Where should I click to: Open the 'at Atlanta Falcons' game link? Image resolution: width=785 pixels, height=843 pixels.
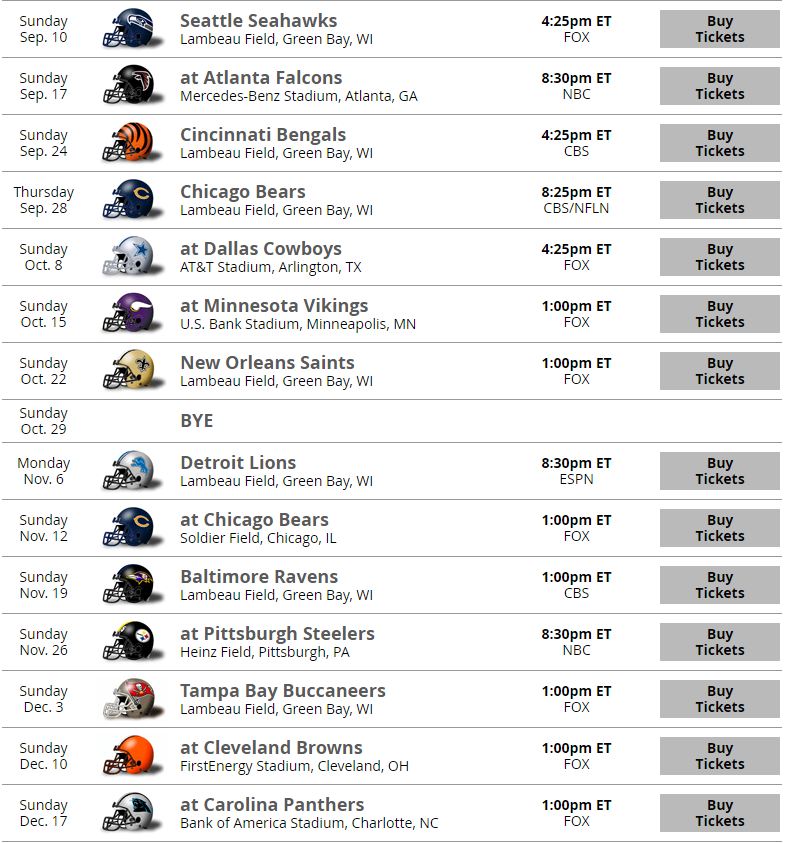tap(261, 78)
